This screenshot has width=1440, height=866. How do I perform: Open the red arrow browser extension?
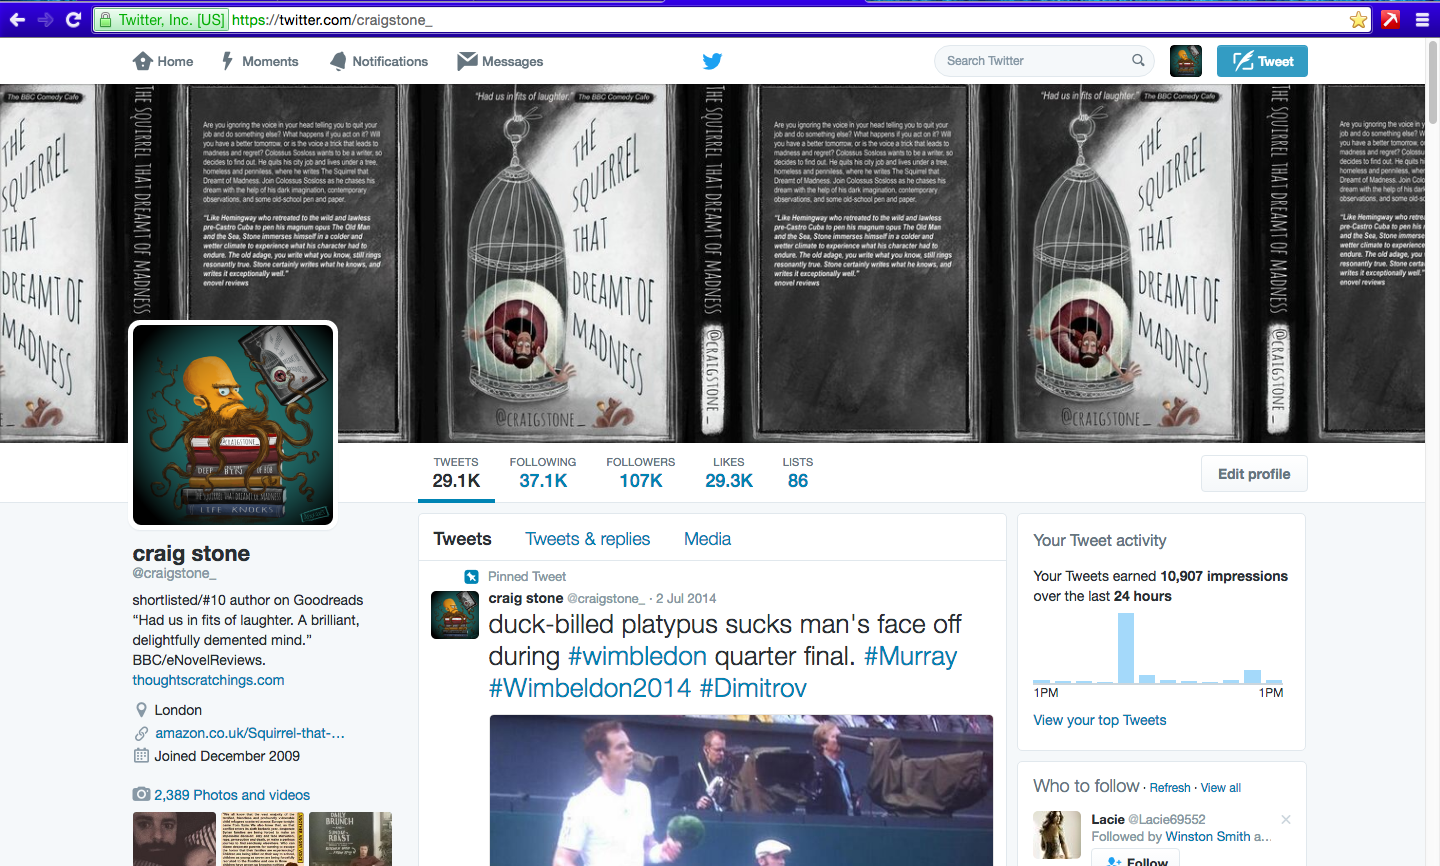click(x=1390, y=20)
